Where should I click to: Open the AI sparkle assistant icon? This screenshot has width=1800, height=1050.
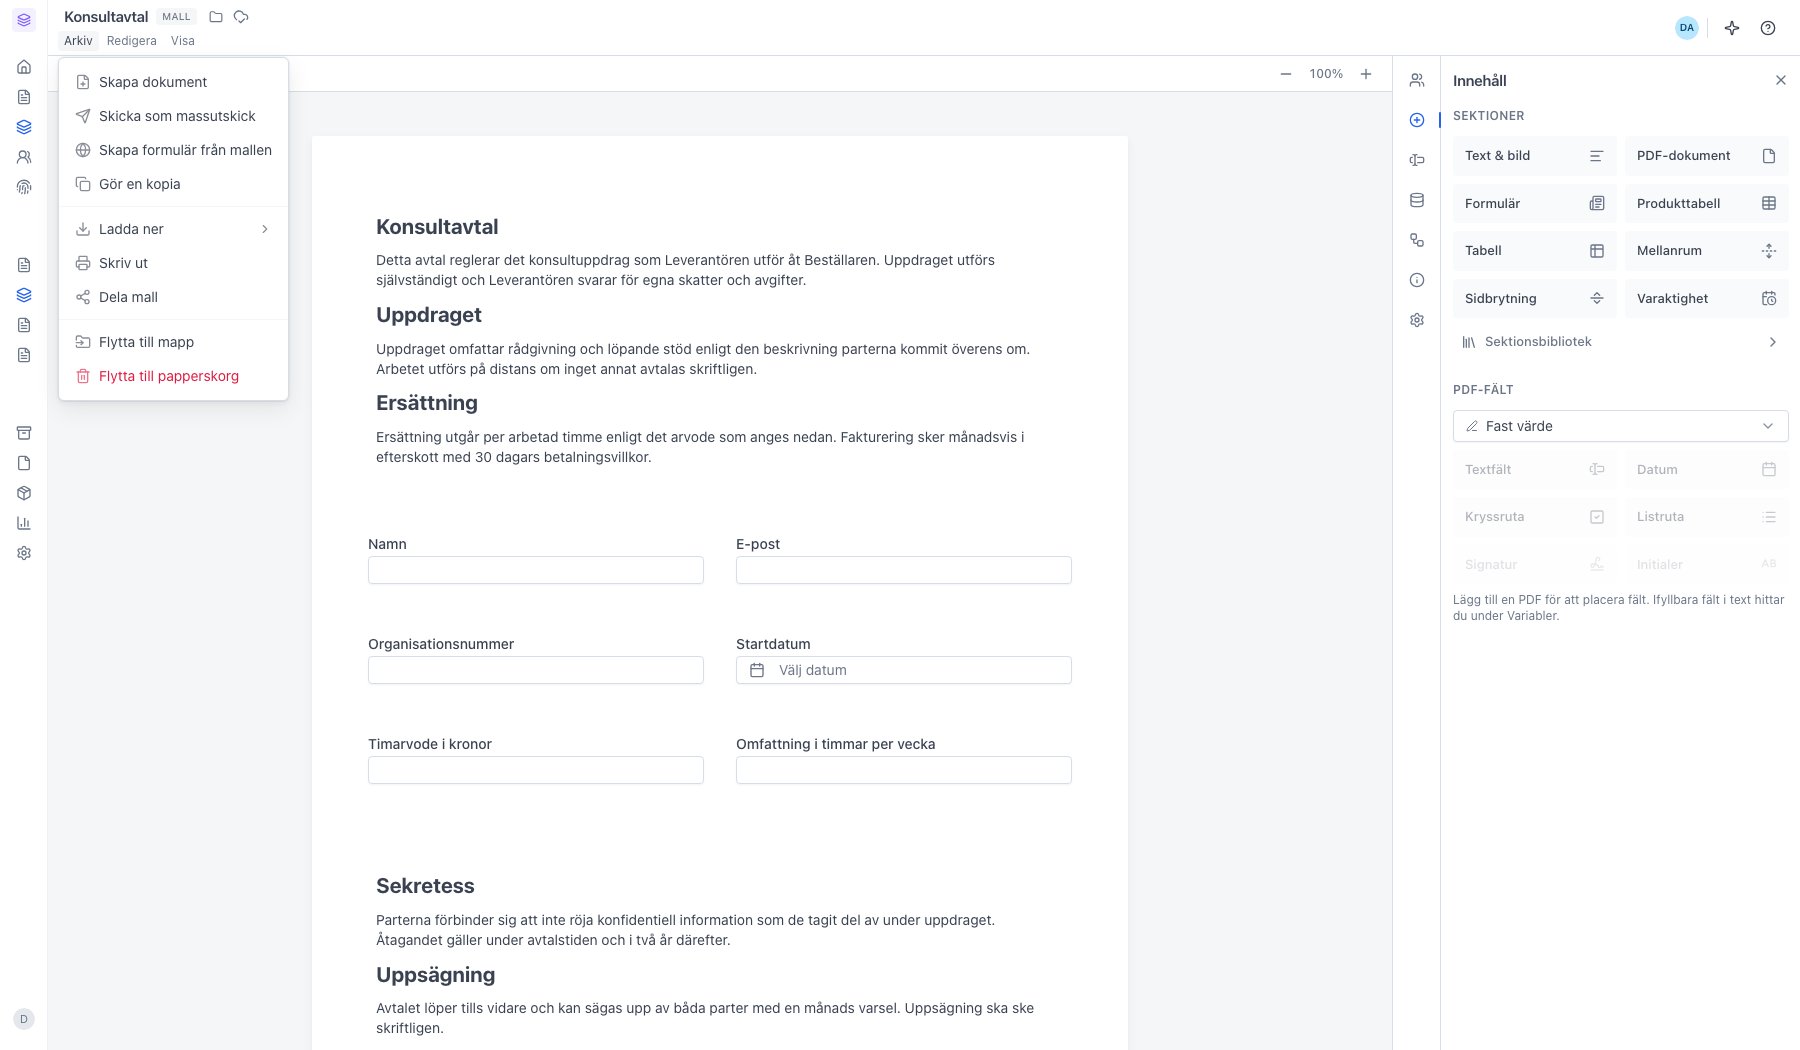(1732, 28)
